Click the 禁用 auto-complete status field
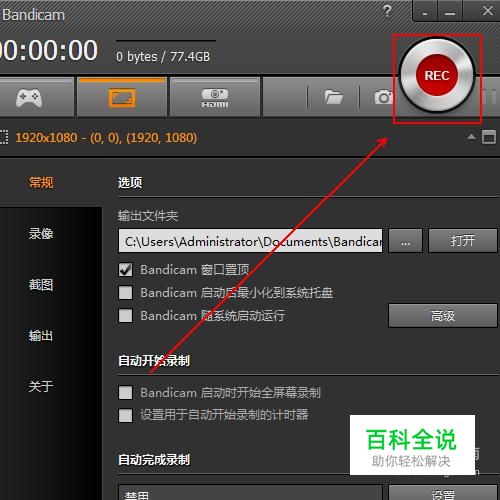The image size is (500, 500). pyautogui.click(x=250, y=493)
